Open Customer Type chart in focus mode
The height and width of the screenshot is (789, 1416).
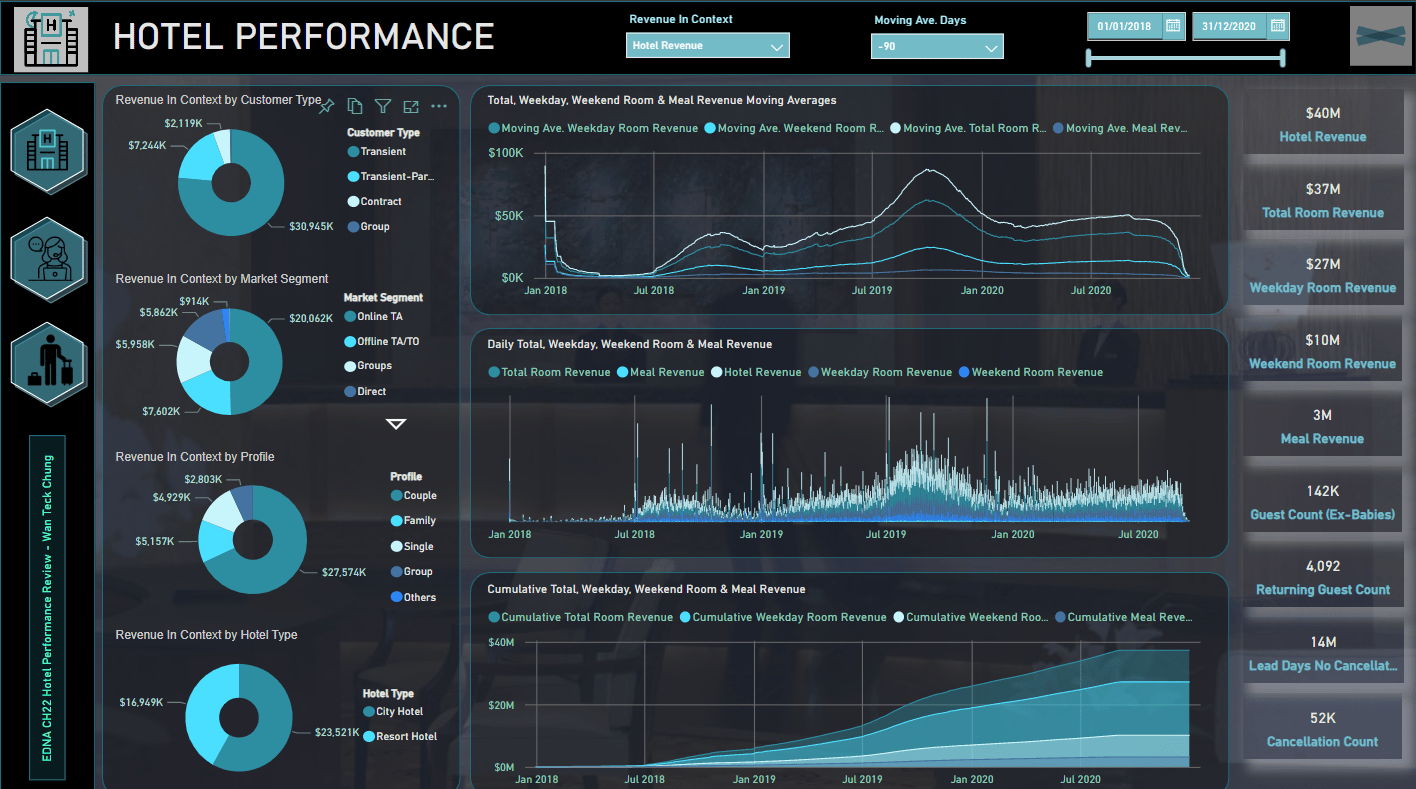[410, 106]
